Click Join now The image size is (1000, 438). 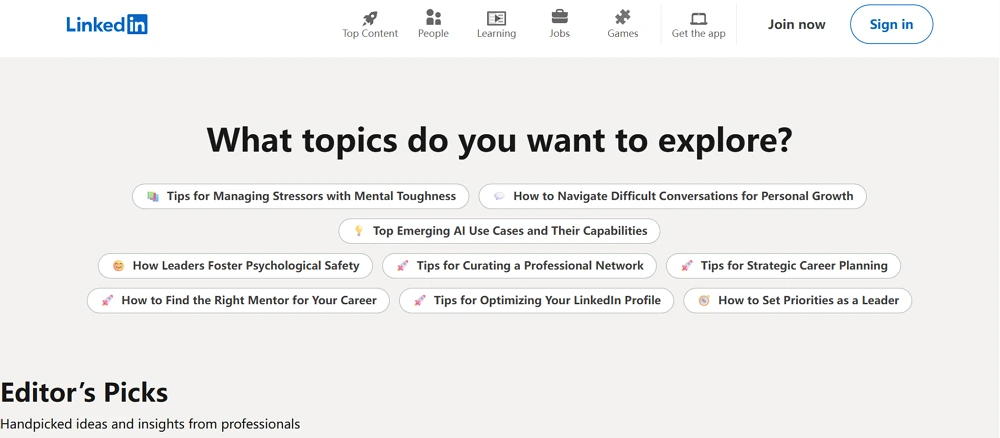(x=796, y=25)
